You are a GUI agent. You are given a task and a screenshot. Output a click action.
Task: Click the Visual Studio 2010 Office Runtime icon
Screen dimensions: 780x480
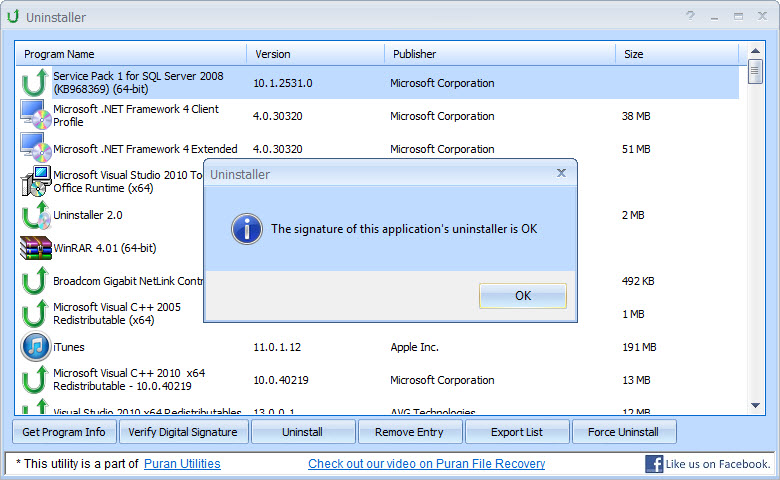point(35,181)
